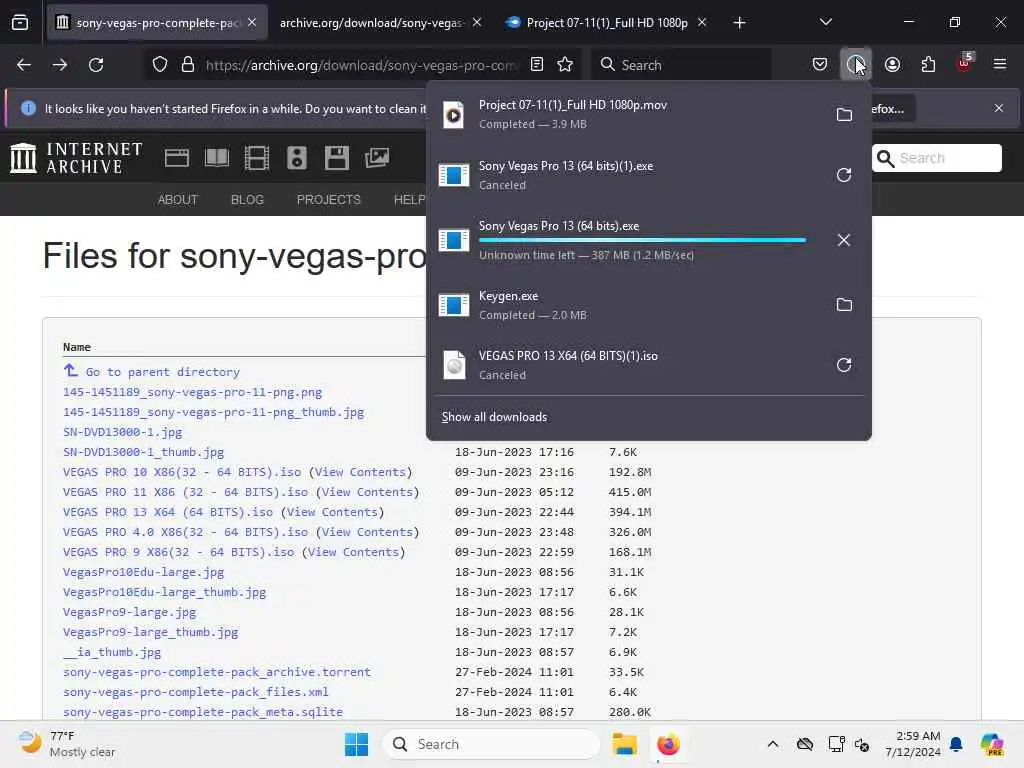Click Firefox icon in the taskbar
Screen dimensions: 1024x768
pyautogui.click(x=668, y=744)
